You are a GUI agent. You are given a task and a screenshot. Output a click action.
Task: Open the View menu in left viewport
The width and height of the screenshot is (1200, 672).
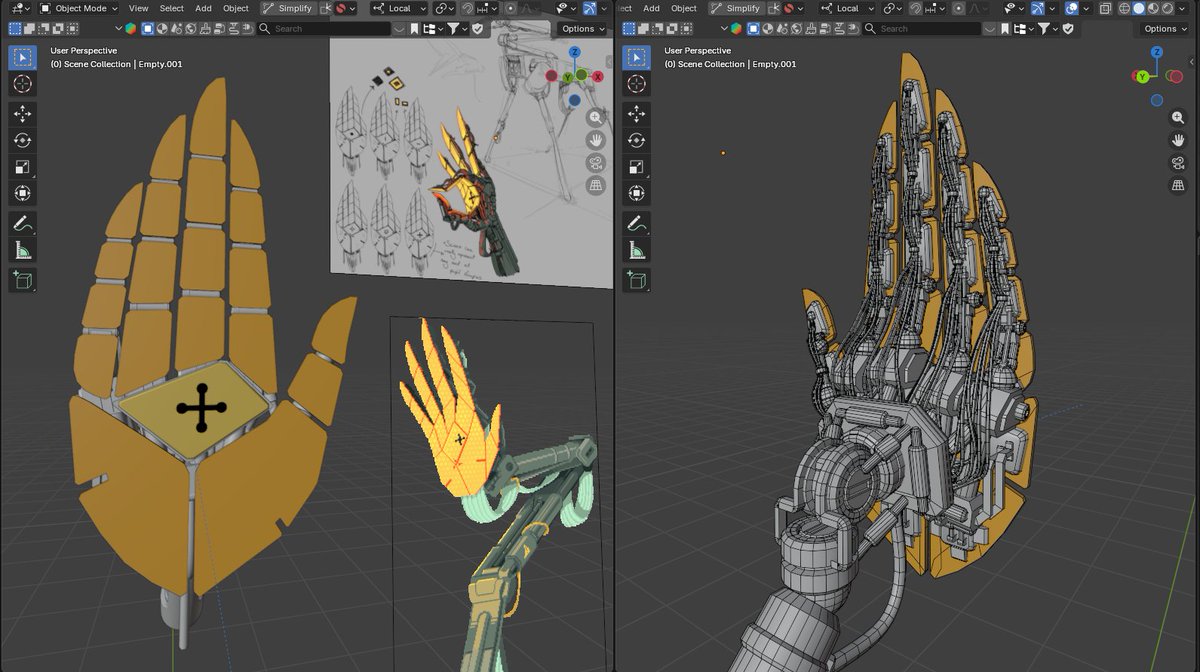[138, 8]
